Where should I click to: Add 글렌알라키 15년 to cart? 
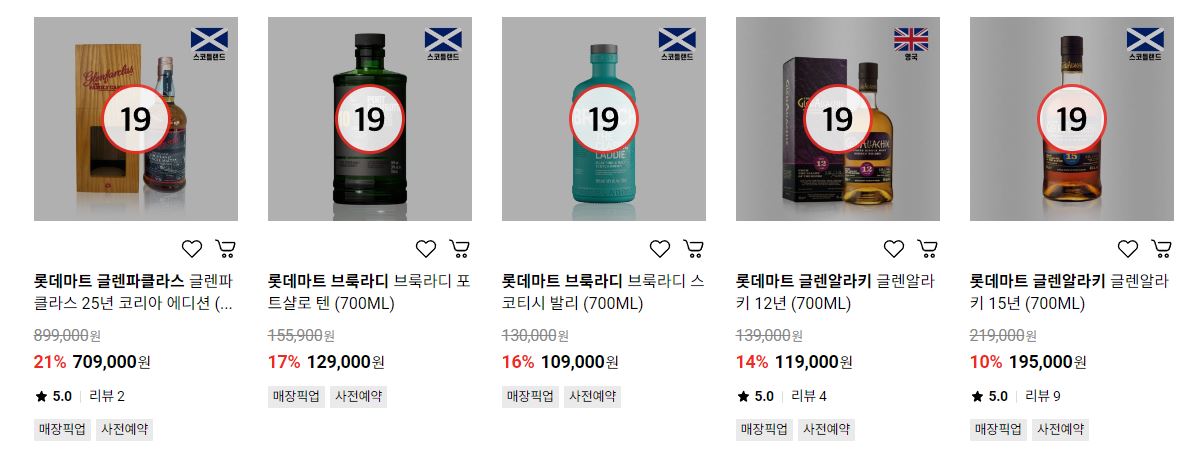pos(1161,248)
